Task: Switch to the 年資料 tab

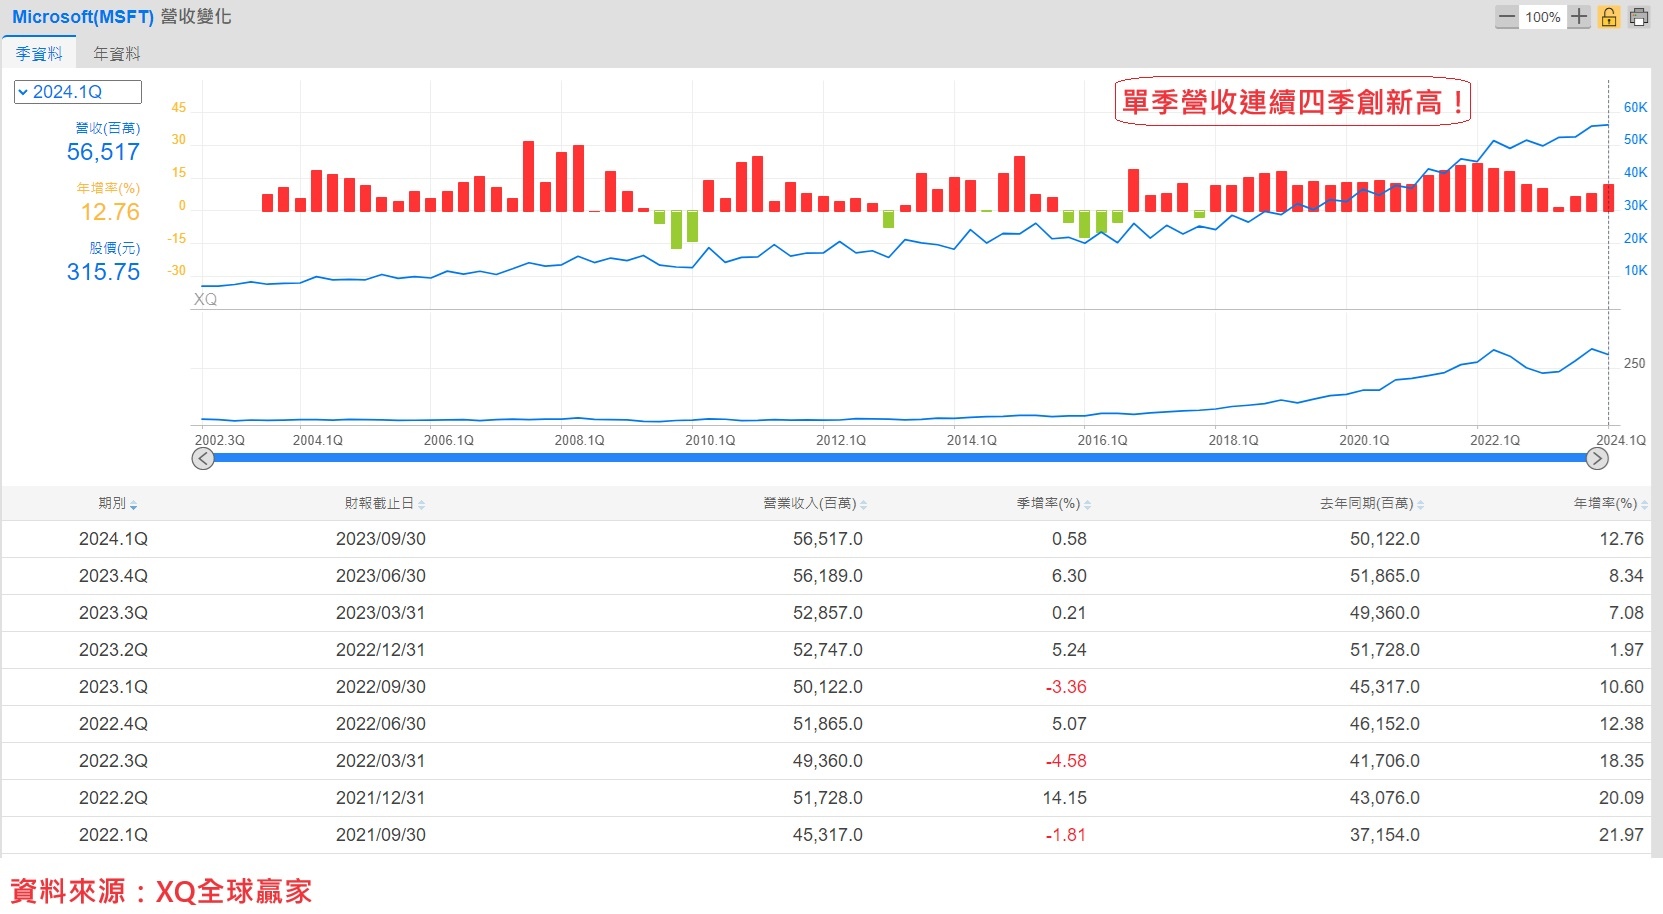Action: click(x=117, y=54)
